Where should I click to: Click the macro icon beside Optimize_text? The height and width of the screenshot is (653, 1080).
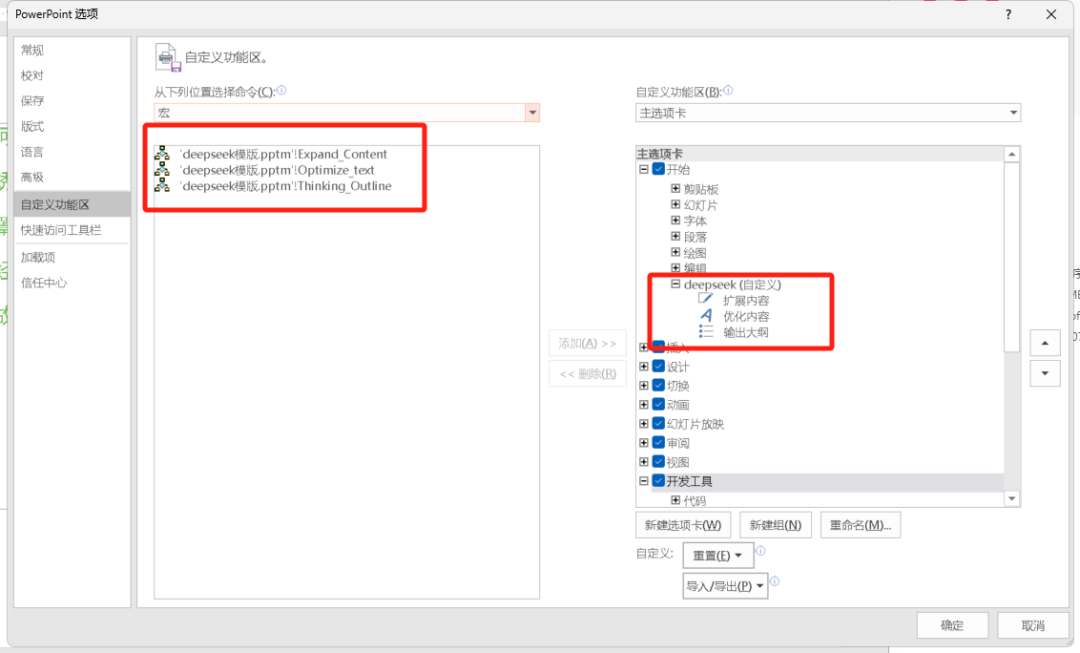point(162,169)
